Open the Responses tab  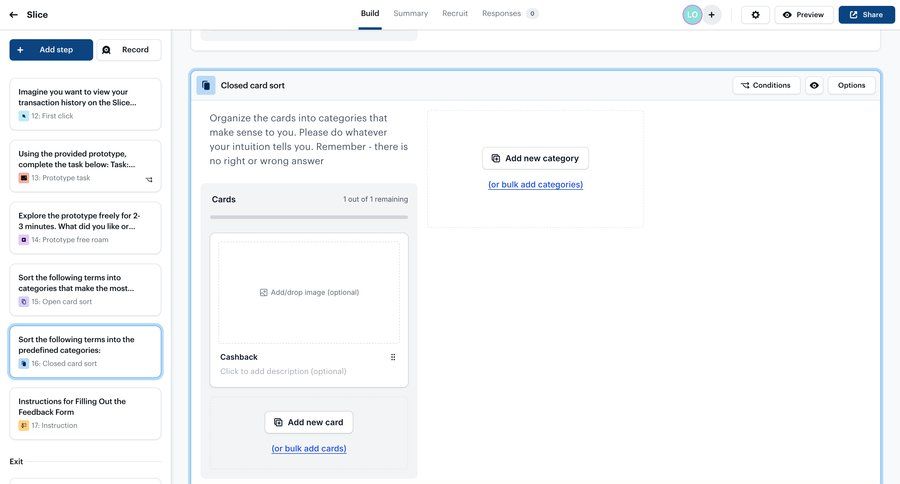click(x=510, y=14)
